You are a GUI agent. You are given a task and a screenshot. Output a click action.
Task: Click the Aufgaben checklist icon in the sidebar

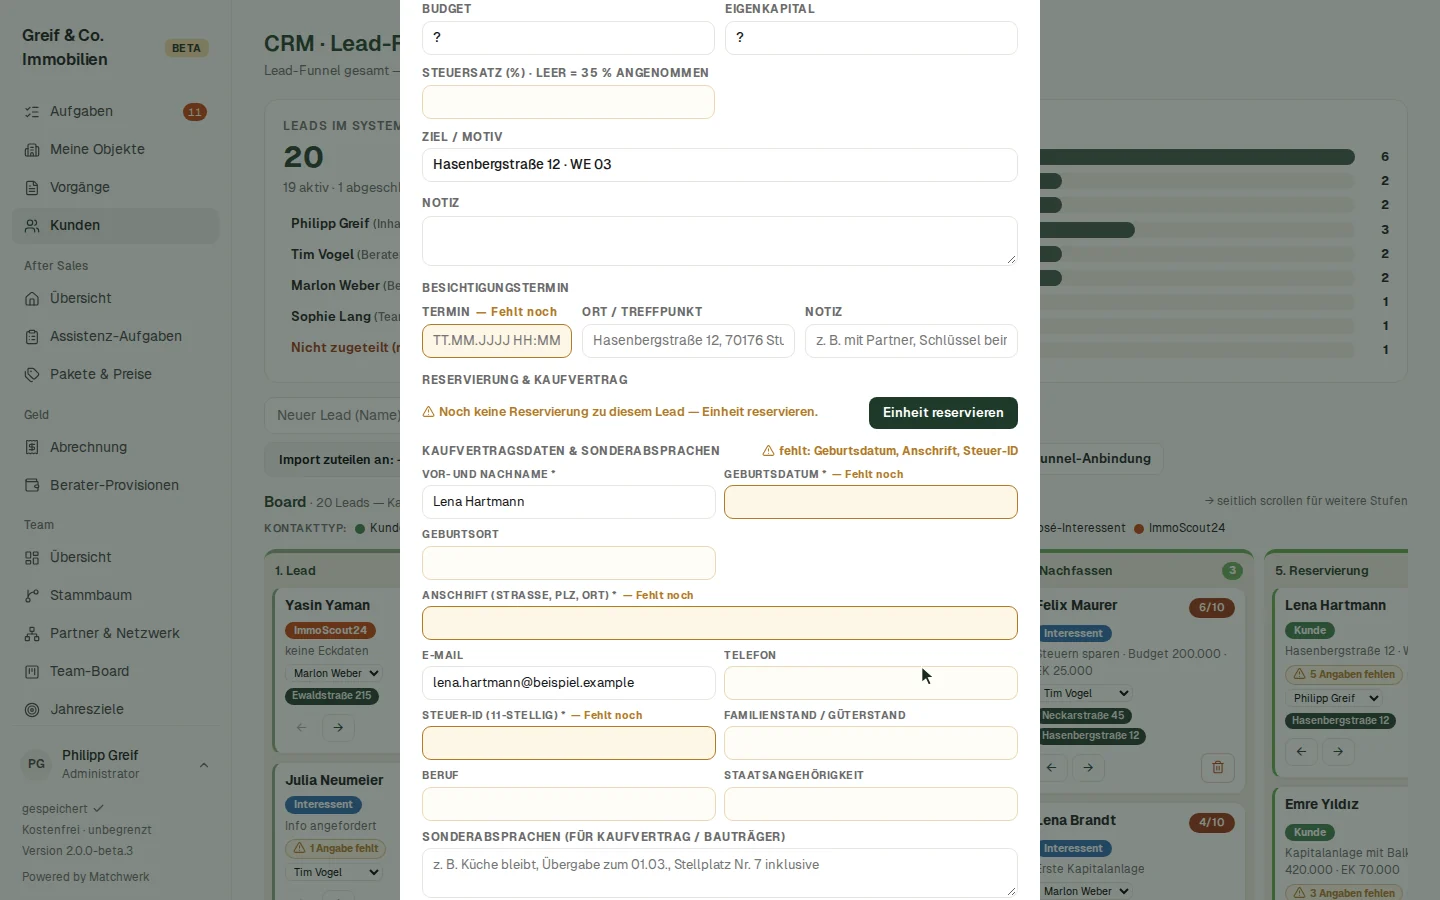pyautogui.click(x=32, y=112)
